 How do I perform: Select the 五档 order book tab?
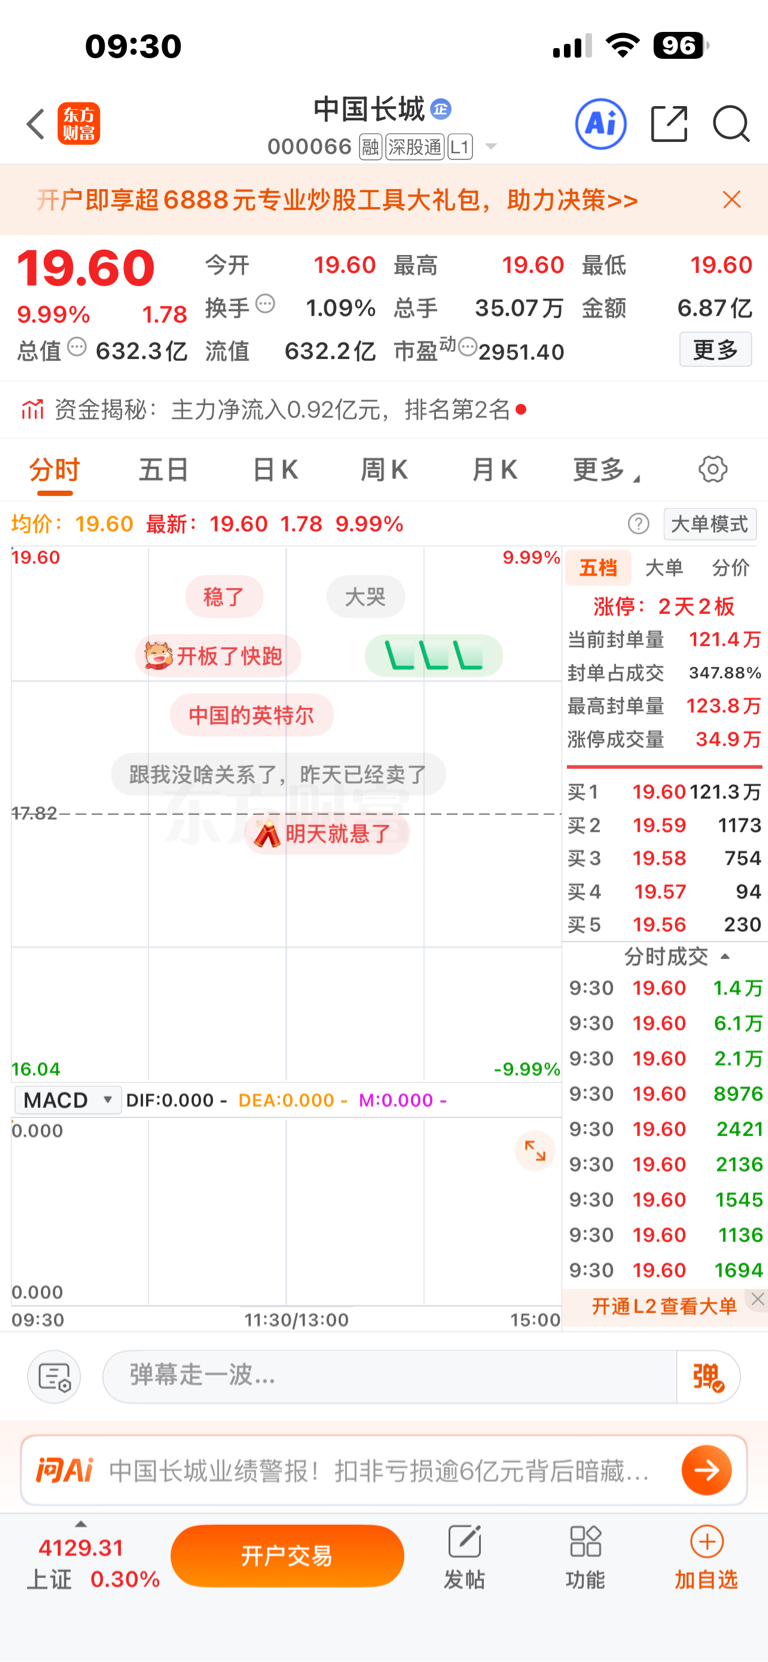[598, 568]
